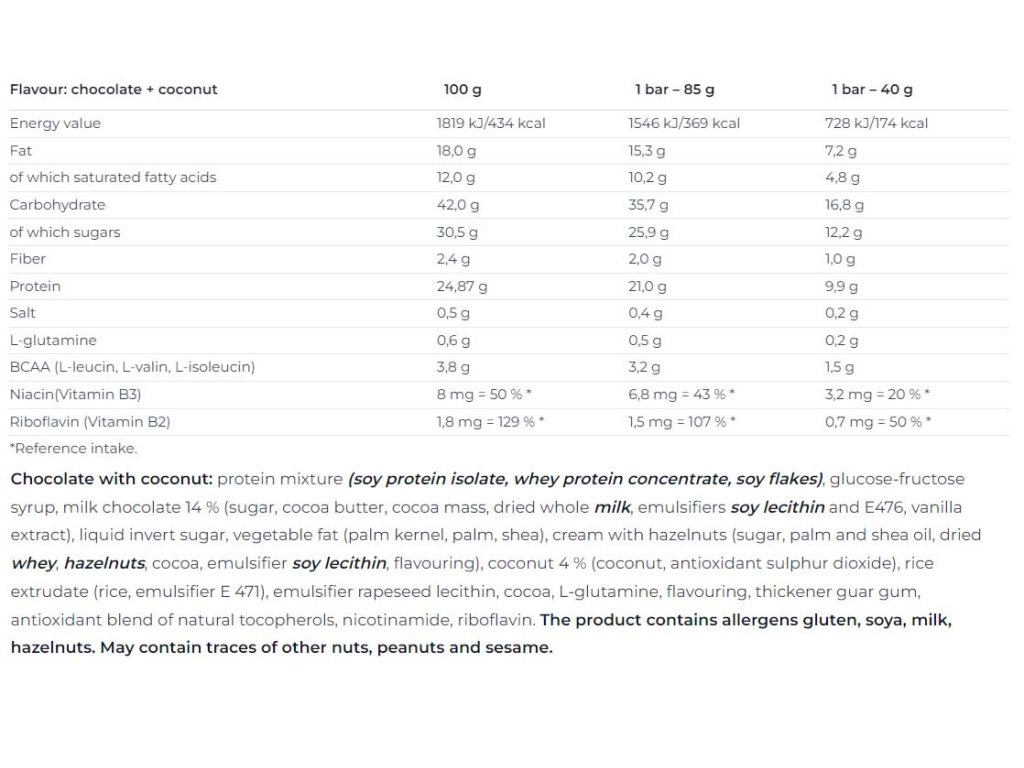Screen dimensions: 1024x768
Task: Click the "Niacin(Vitamin B3)" row label
Action: tap(74, 394)
